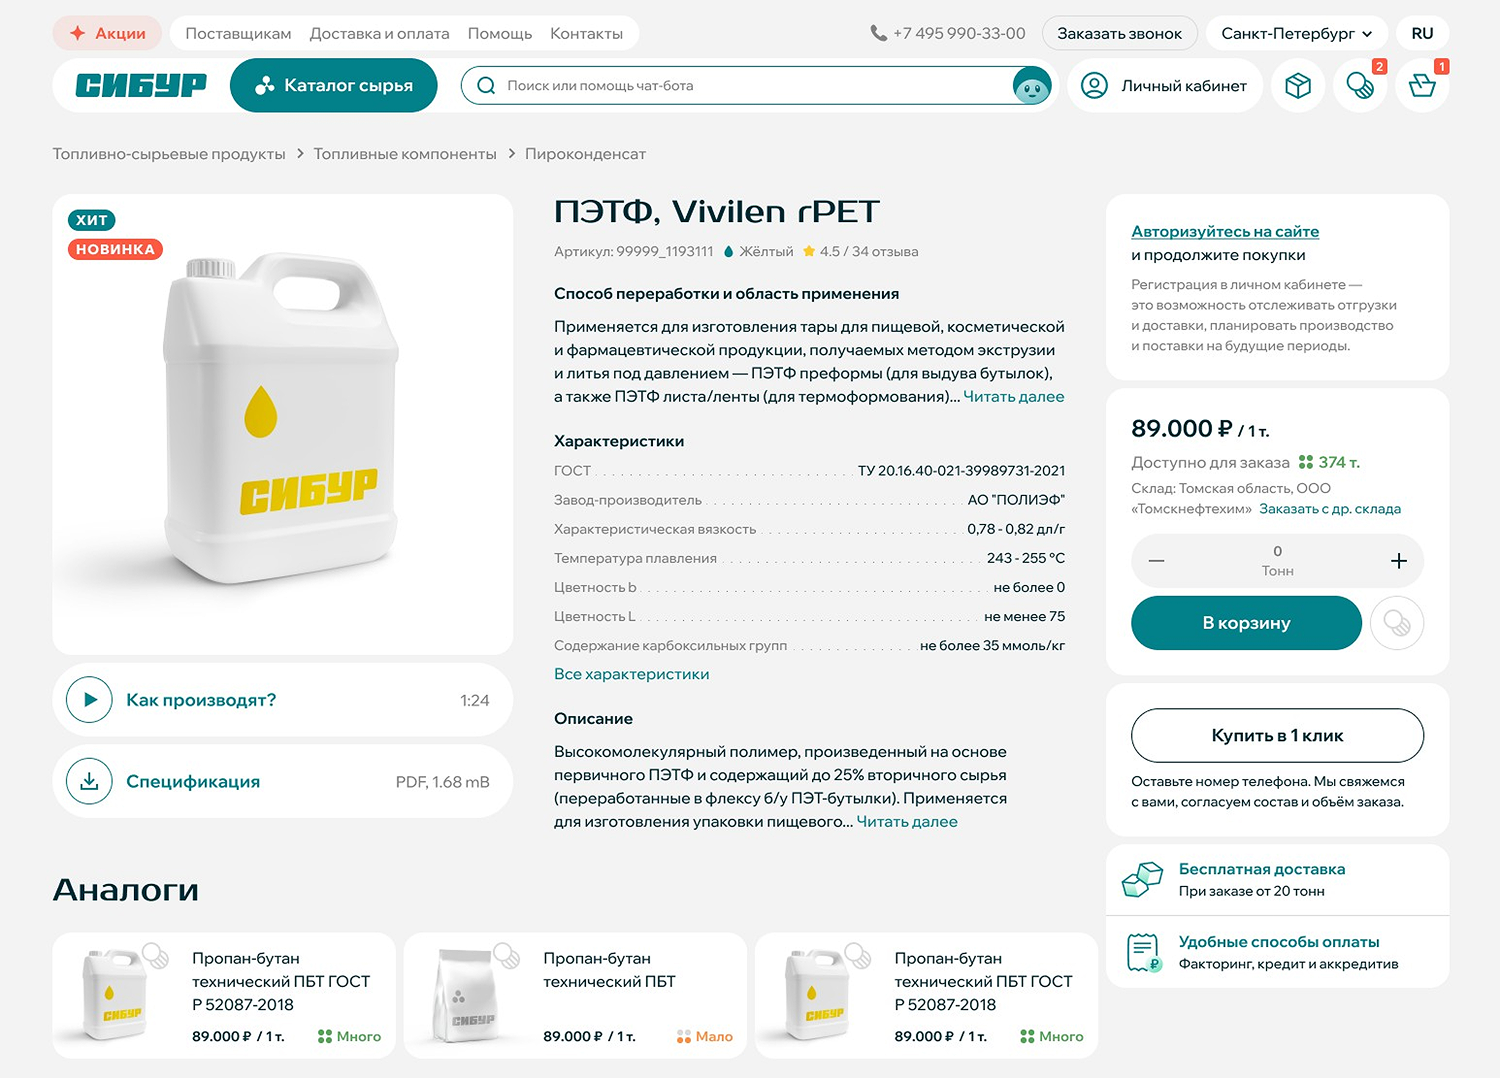Go to Доставка и оплата page
The height and width of the screenshot is (1078, 1500).
(380, 33)
